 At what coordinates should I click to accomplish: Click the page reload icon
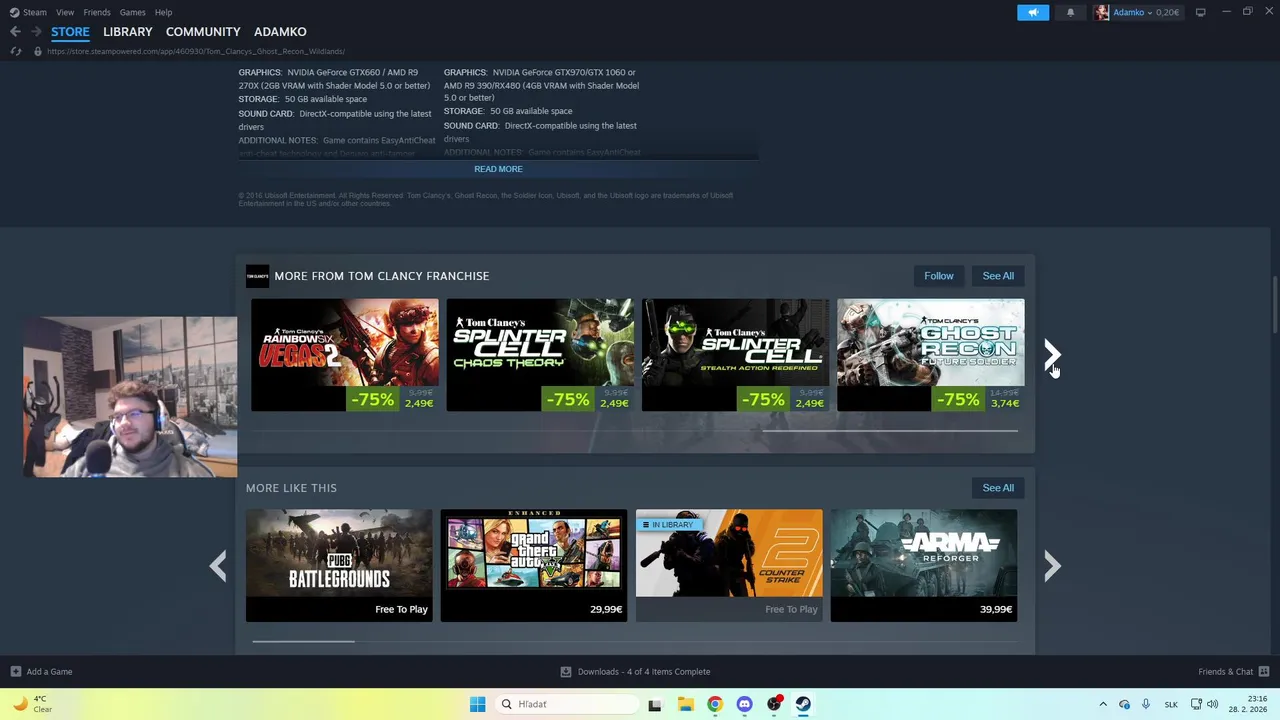point(15,51)
